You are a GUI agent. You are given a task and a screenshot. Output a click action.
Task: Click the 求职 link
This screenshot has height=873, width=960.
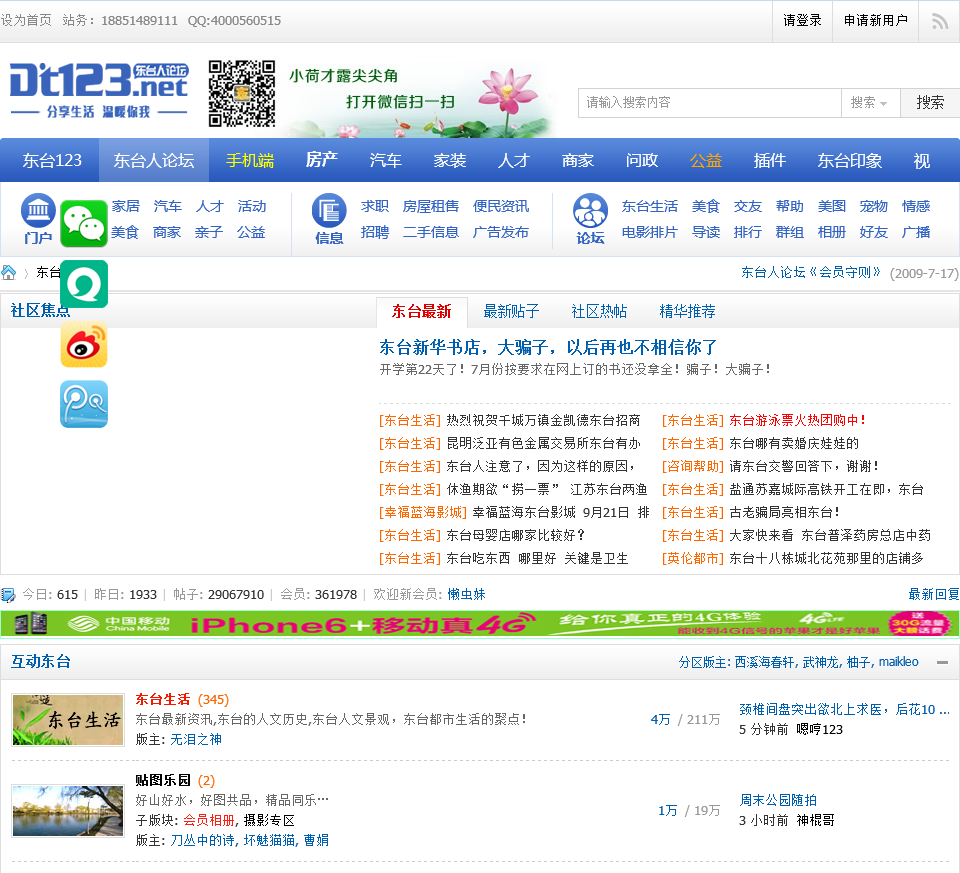coord(375,206)
